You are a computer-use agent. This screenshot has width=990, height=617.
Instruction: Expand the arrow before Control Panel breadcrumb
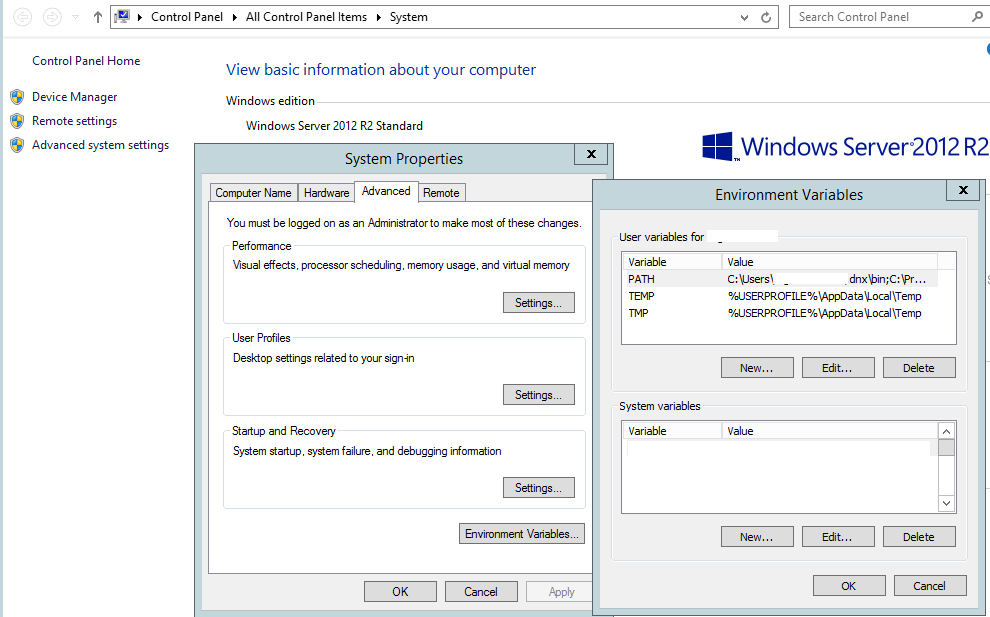140,17
